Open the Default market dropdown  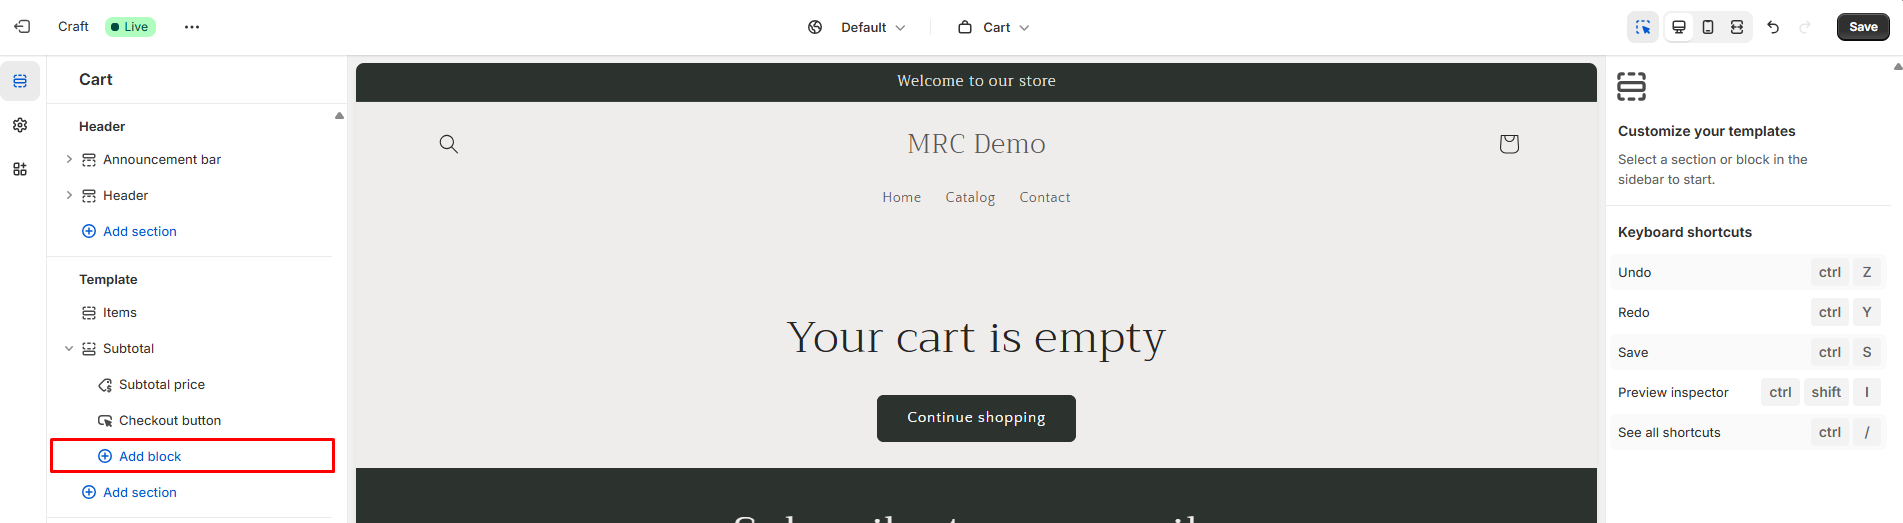[872, 27]
